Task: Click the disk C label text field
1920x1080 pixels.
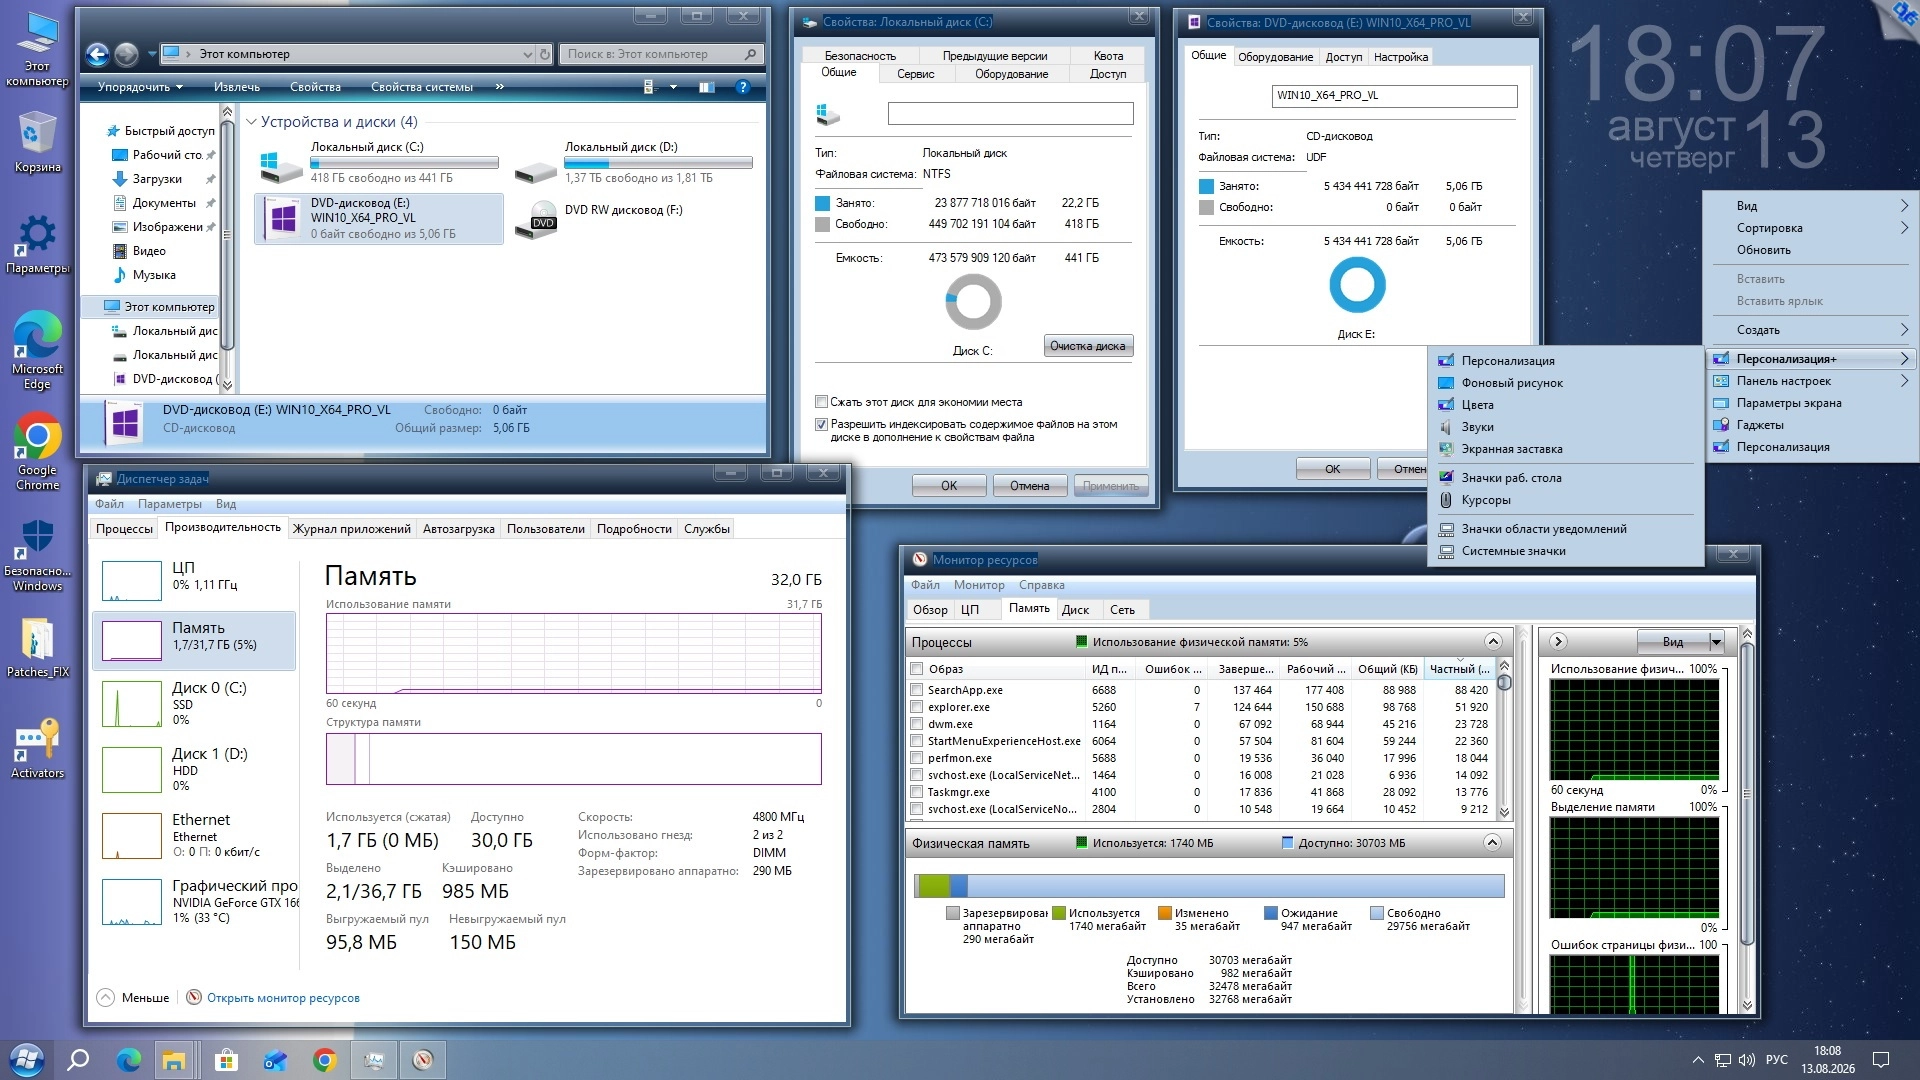Action: (x=1010, y=114)
